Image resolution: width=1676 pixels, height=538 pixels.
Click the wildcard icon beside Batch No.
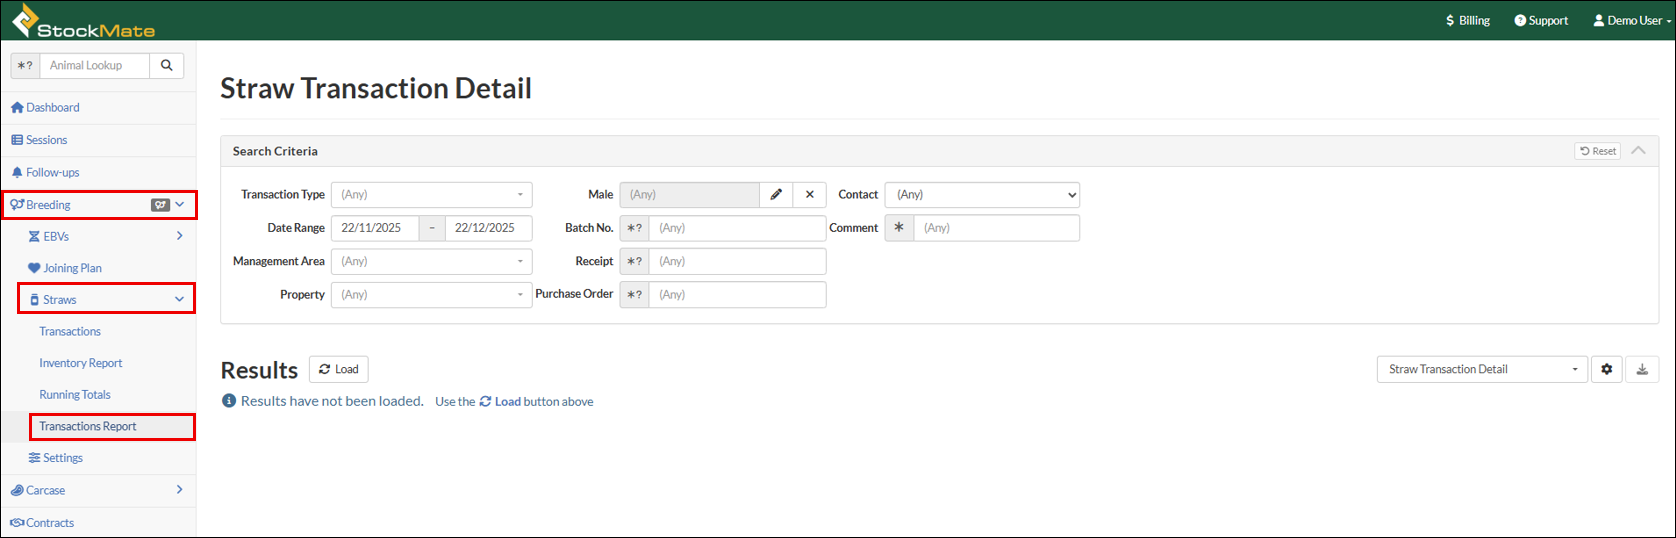click(634, 228)
